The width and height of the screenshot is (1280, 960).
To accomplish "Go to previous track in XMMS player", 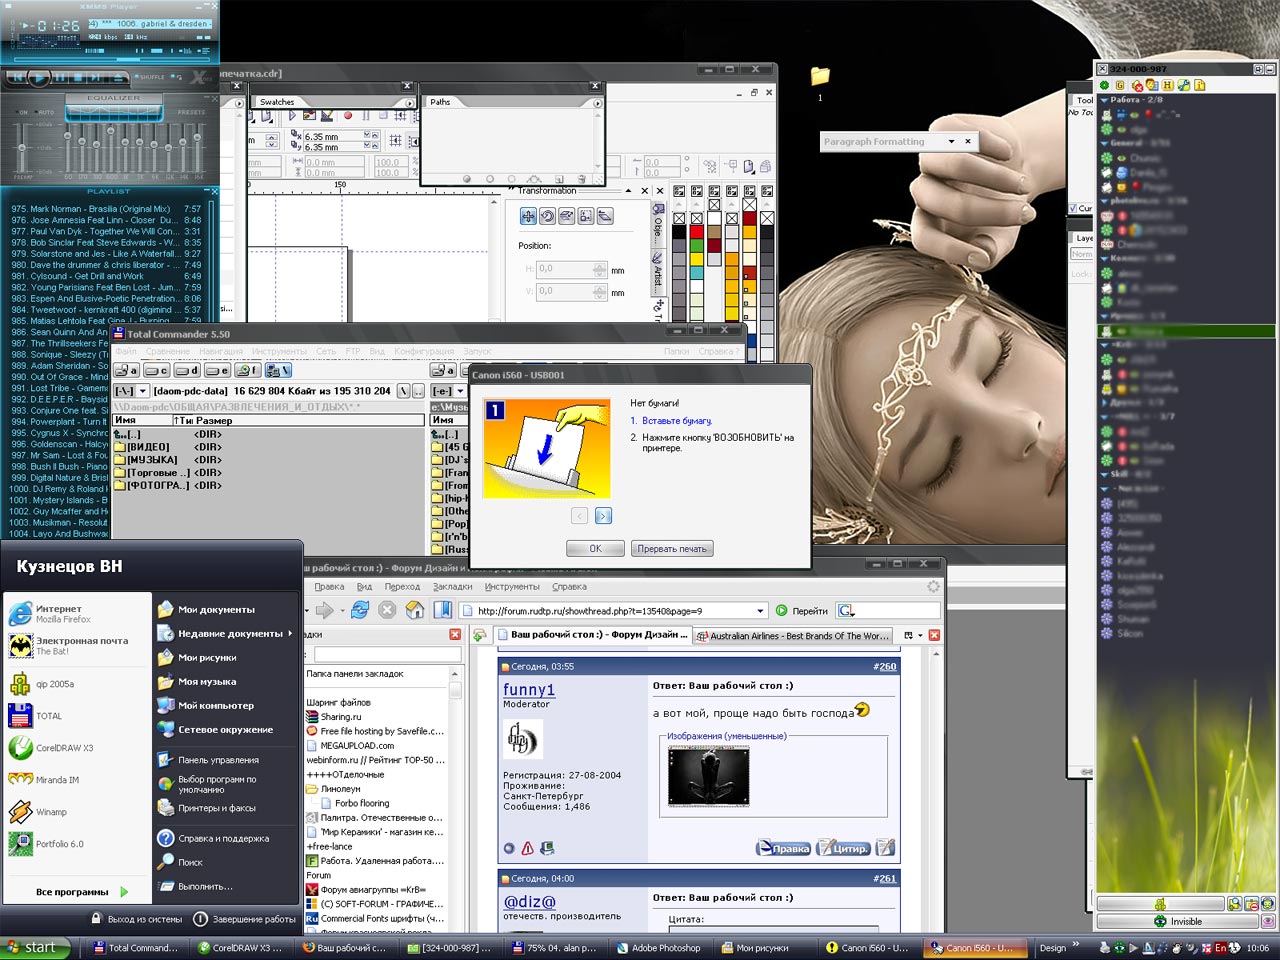I will 17,77.
